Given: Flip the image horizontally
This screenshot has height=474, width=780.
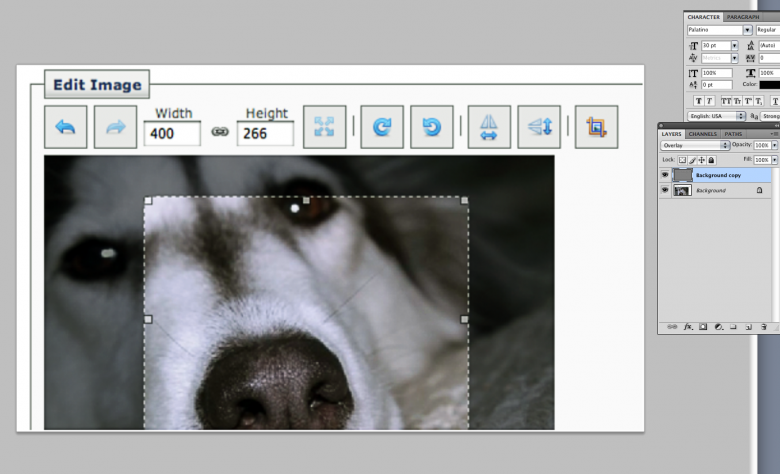Looking at the screenshot, I should 489,127.
